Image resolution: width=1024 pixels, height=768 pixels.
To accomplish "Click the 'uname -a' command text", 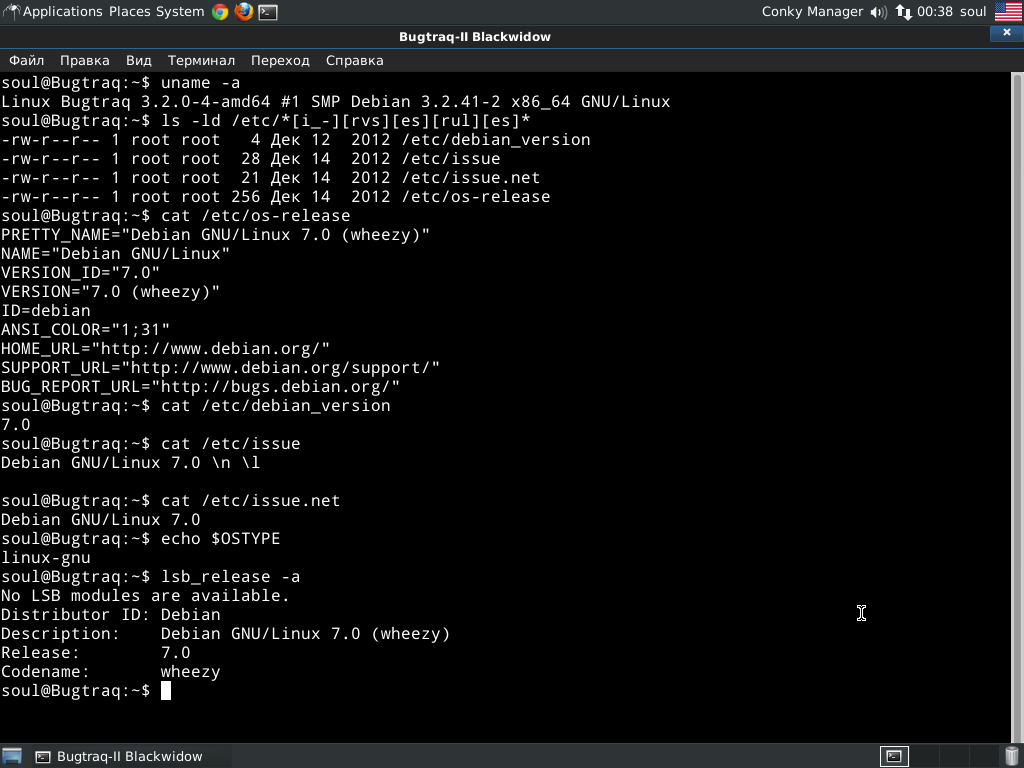I will click(200, 83).
